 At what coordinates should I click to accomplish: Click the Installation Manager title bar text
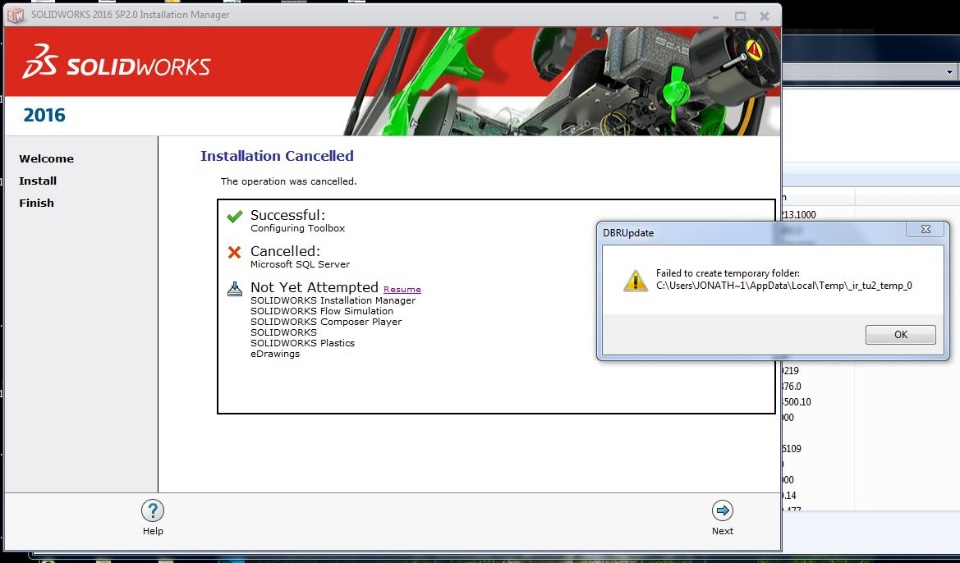click(x=130, y=15)
